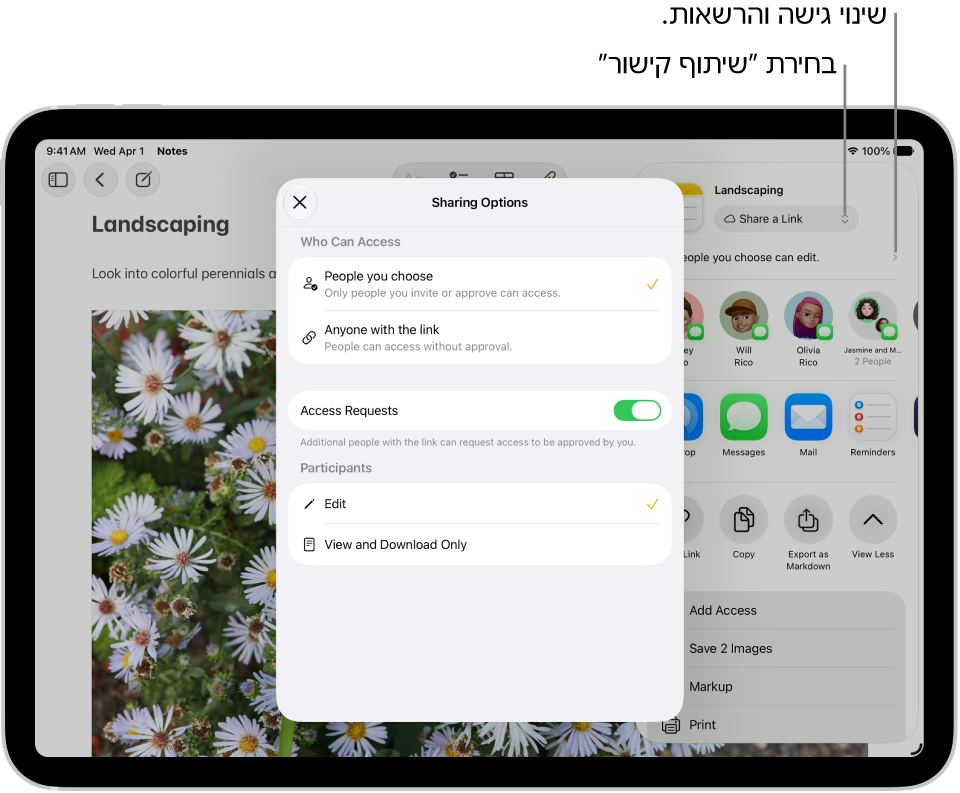Viewport: 960px width, 793px height.
Task: Collapse actions with View Less chevron
Action: pos(872,520)
